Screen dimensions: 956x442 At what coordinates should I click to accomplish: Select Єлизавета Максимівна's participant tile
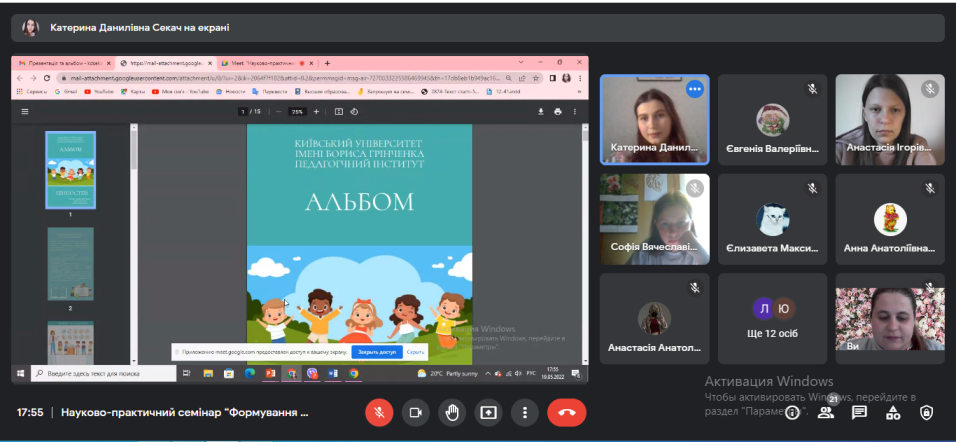tap(772, 218)
